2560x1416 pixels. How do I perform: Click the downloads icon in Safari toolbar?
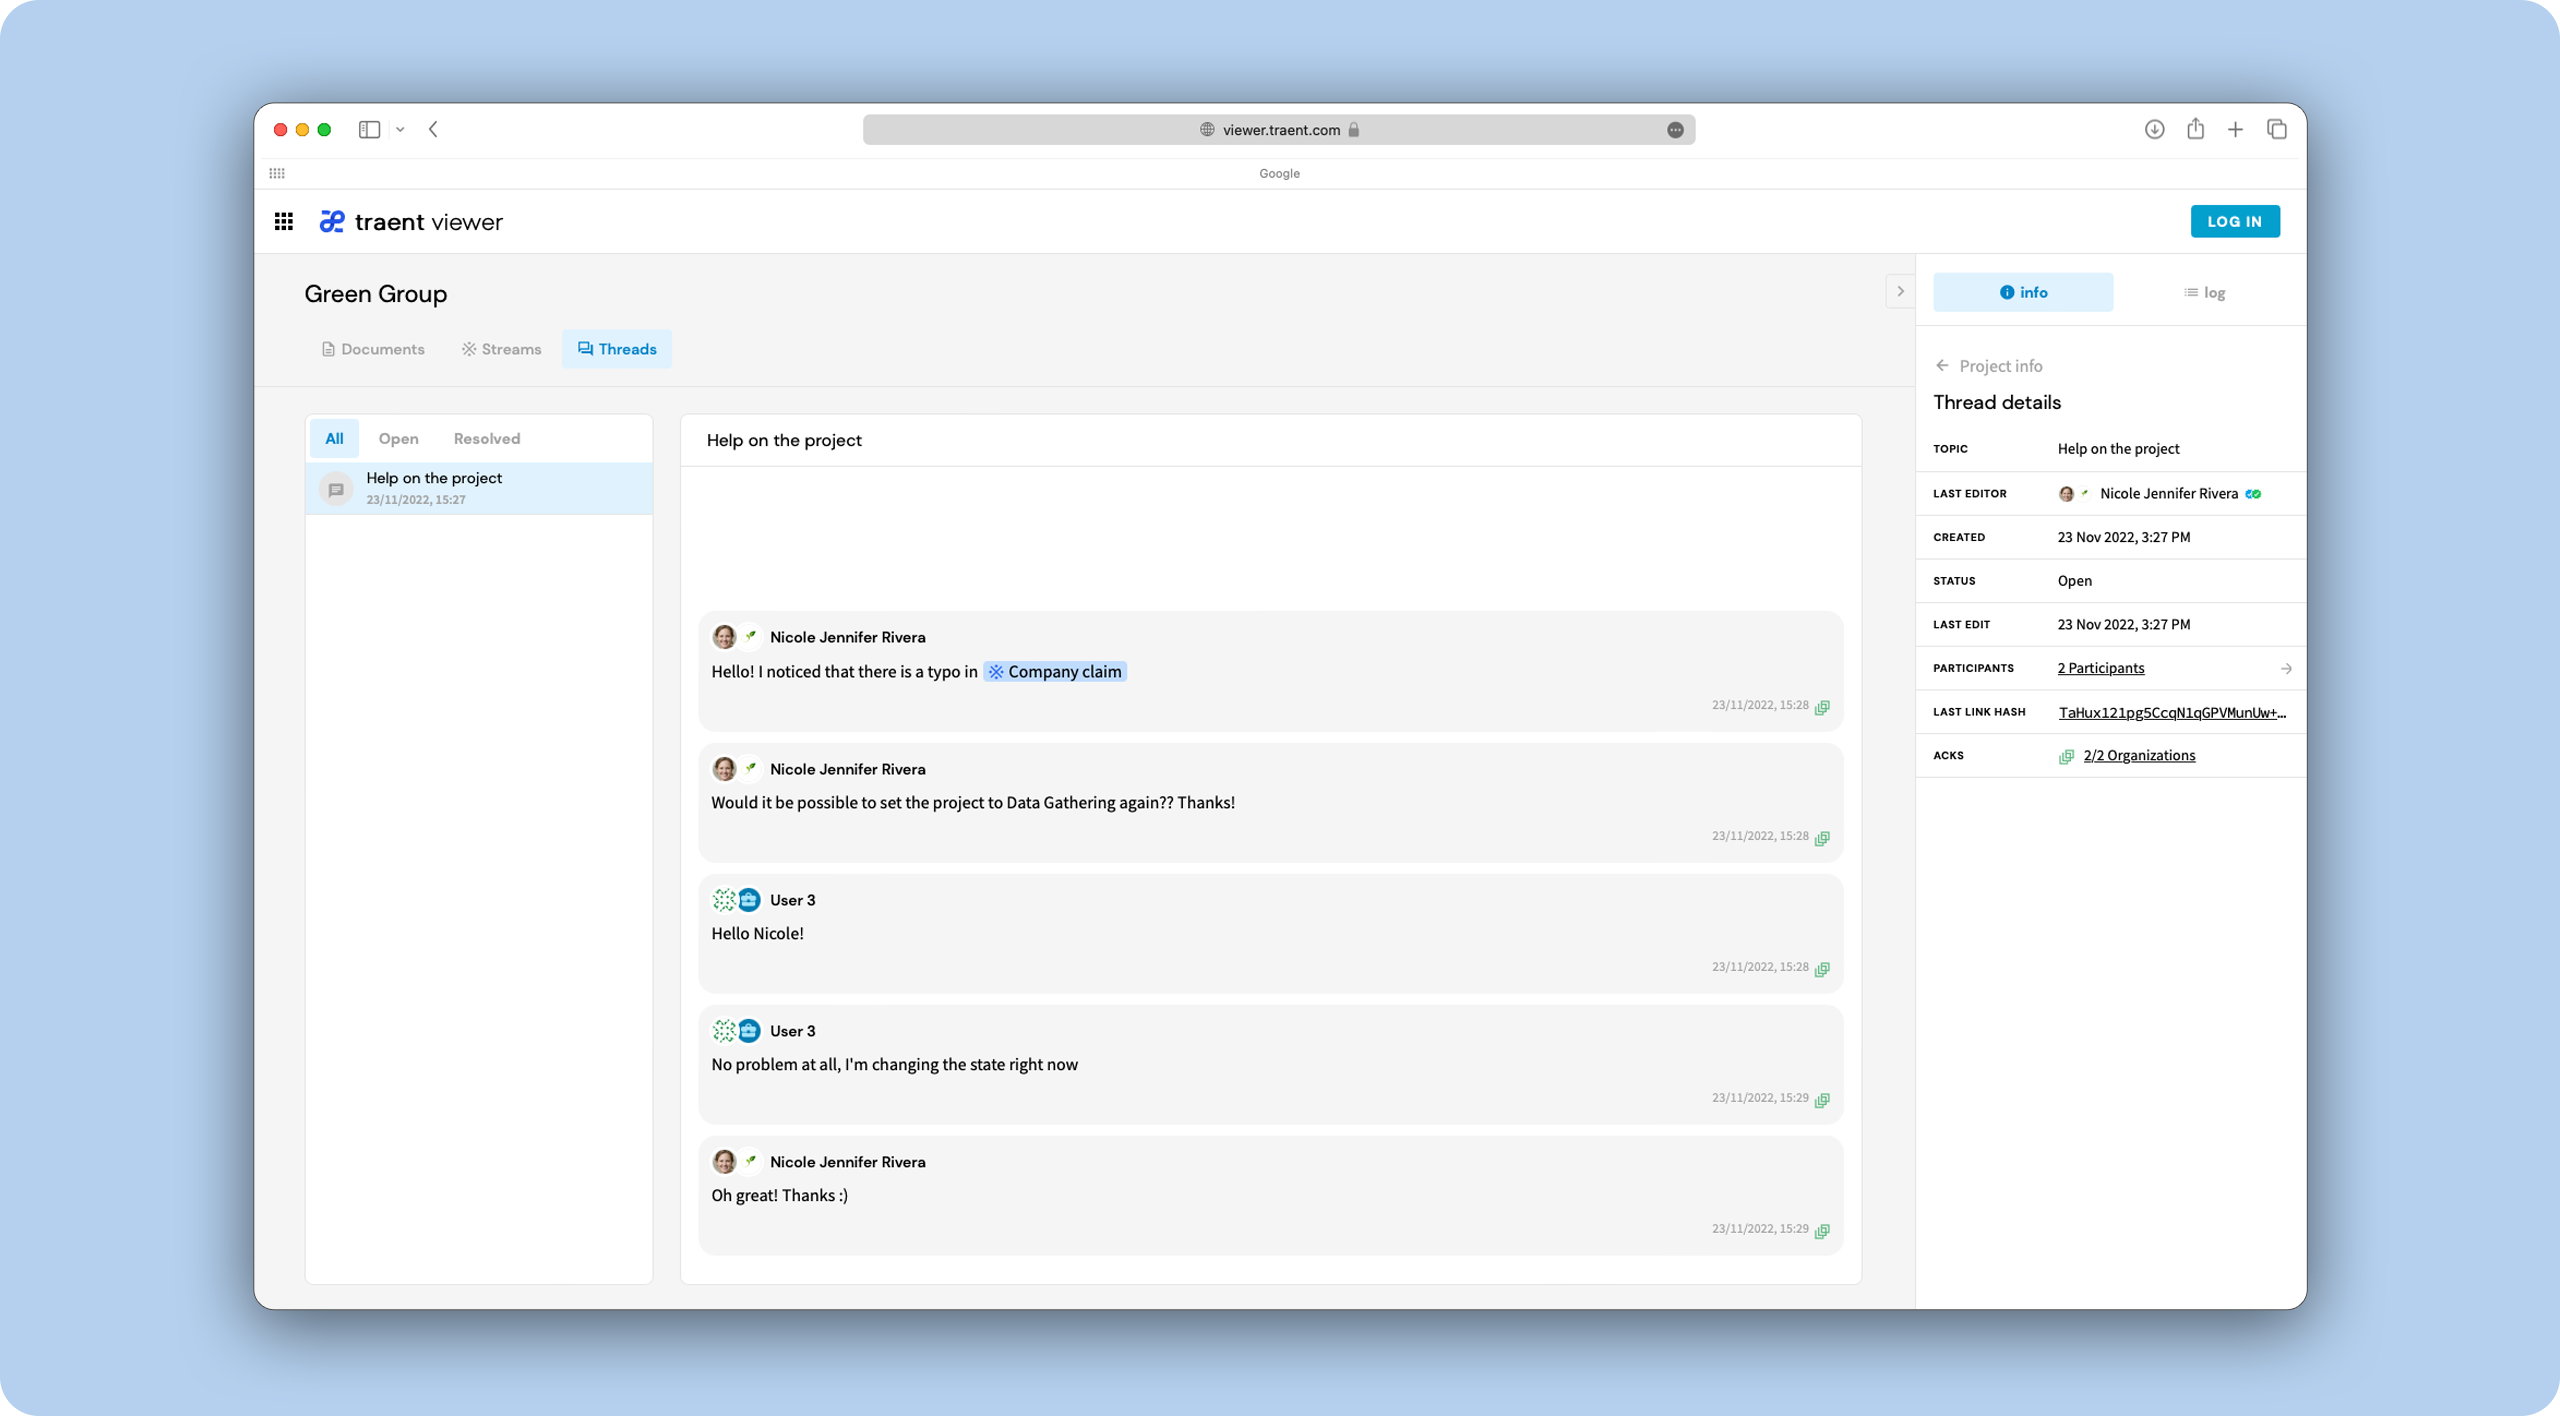2154,129
